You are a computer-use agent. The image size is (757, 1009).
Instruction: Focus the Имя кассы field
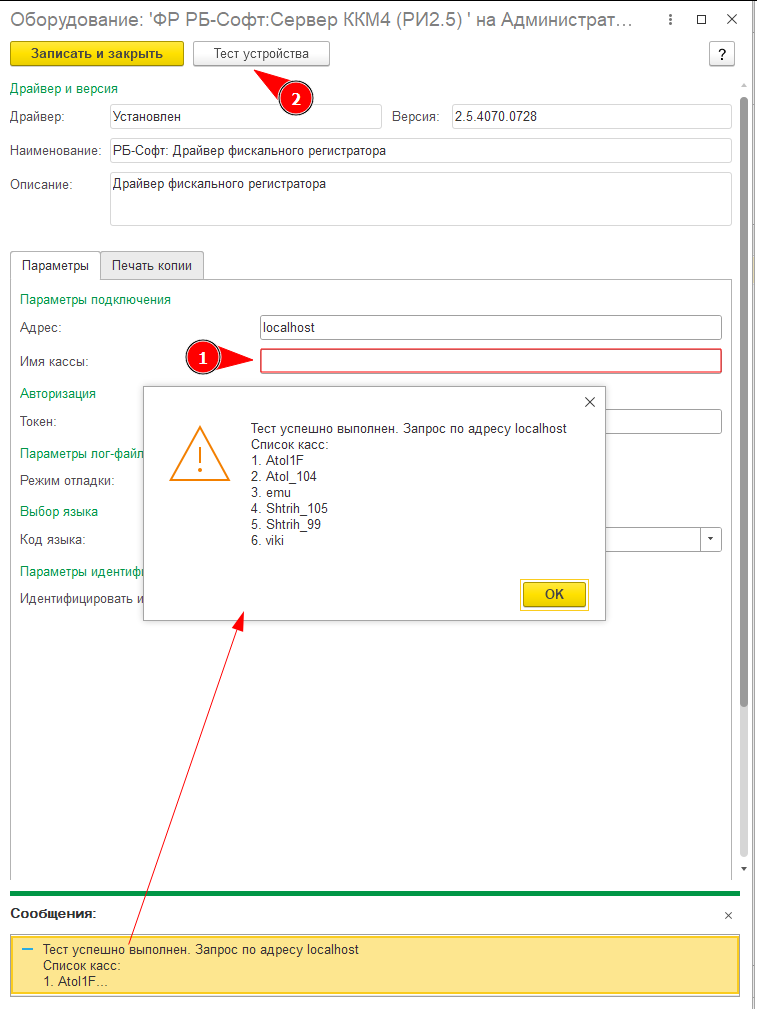pyautogui.click(x=491, y=360)
